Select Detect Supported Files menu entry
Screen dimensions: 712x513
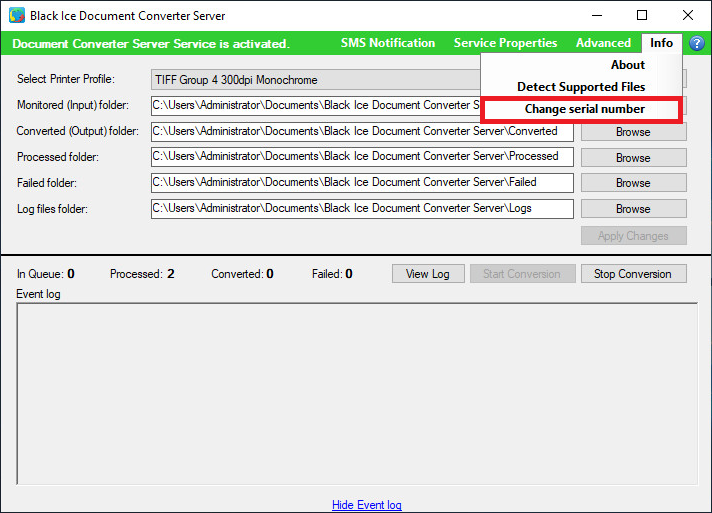tap(581, 87)
